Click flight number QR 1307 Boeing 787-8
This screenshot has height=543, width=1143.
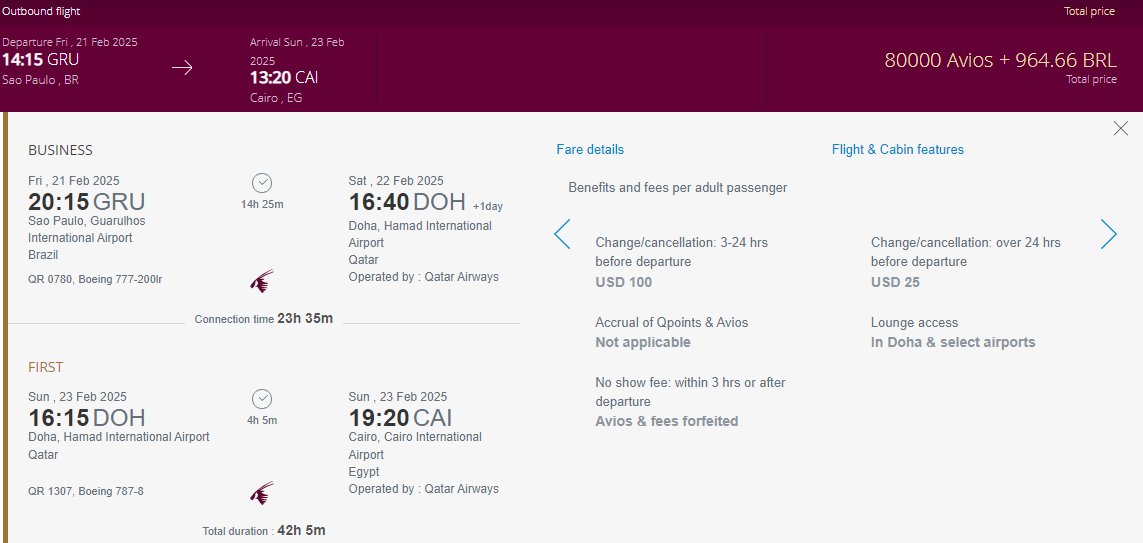(86, 491)
